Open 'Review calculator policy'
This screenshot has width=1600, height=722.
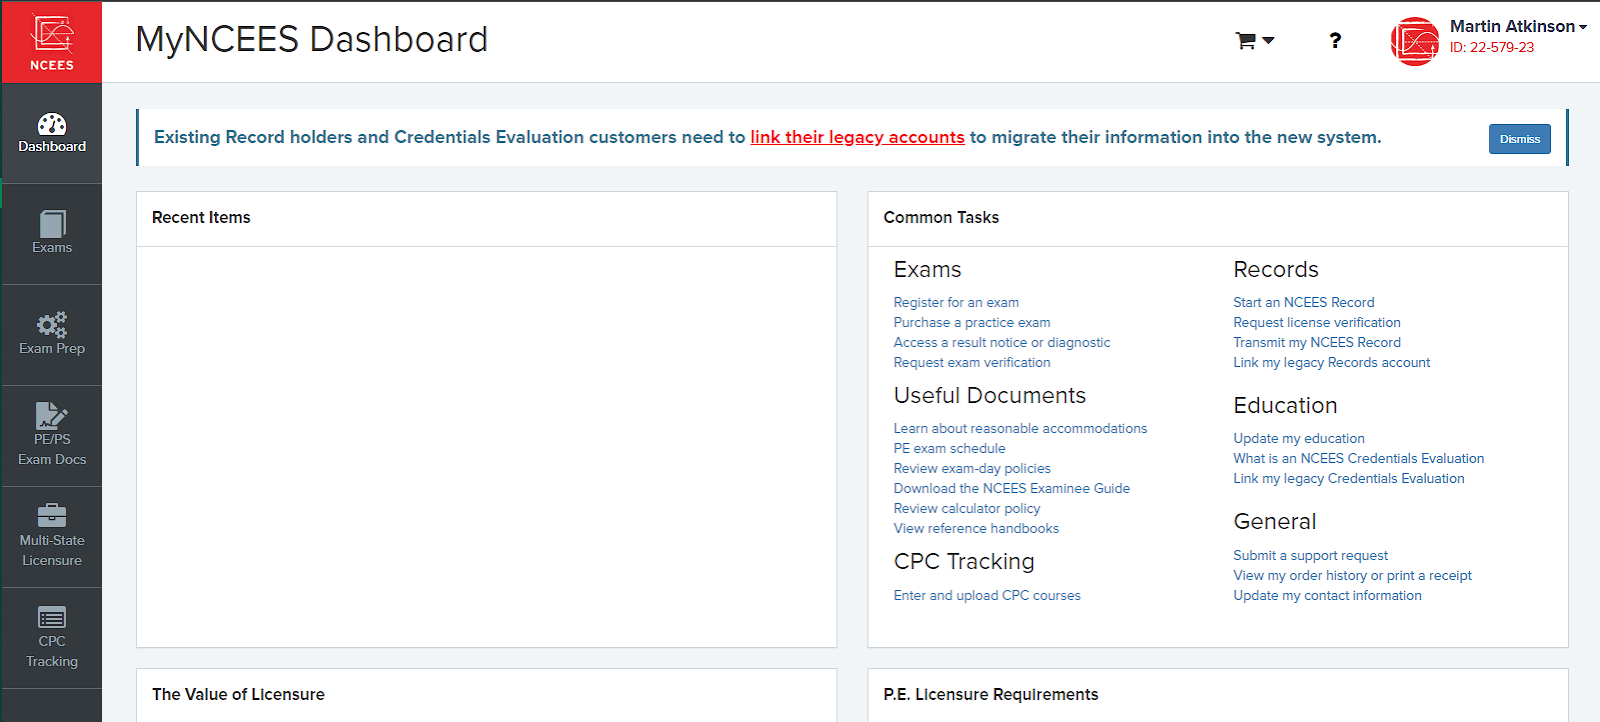point(967,508)
